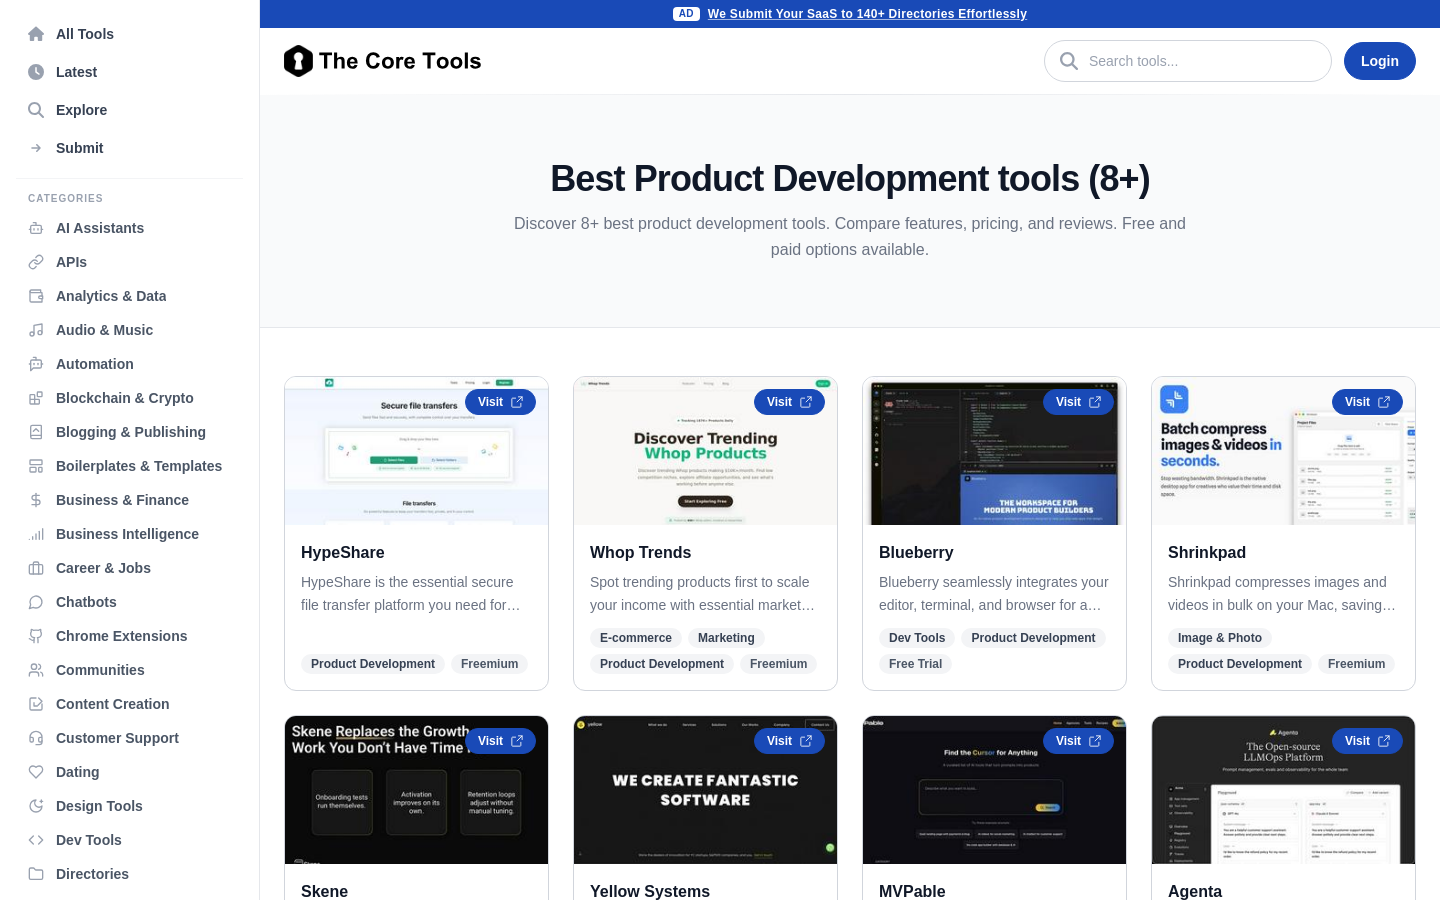Click the Boilerplates & Templates icon
The image size is (1440, 900).
tap(36, 466)
